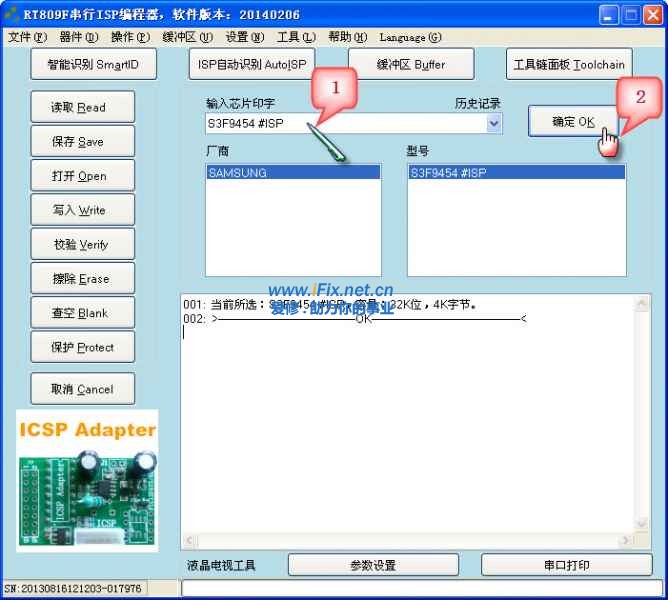Click the application icon in title bar
This screenshot has height=600, width=668.
click(x=12, y=14)
